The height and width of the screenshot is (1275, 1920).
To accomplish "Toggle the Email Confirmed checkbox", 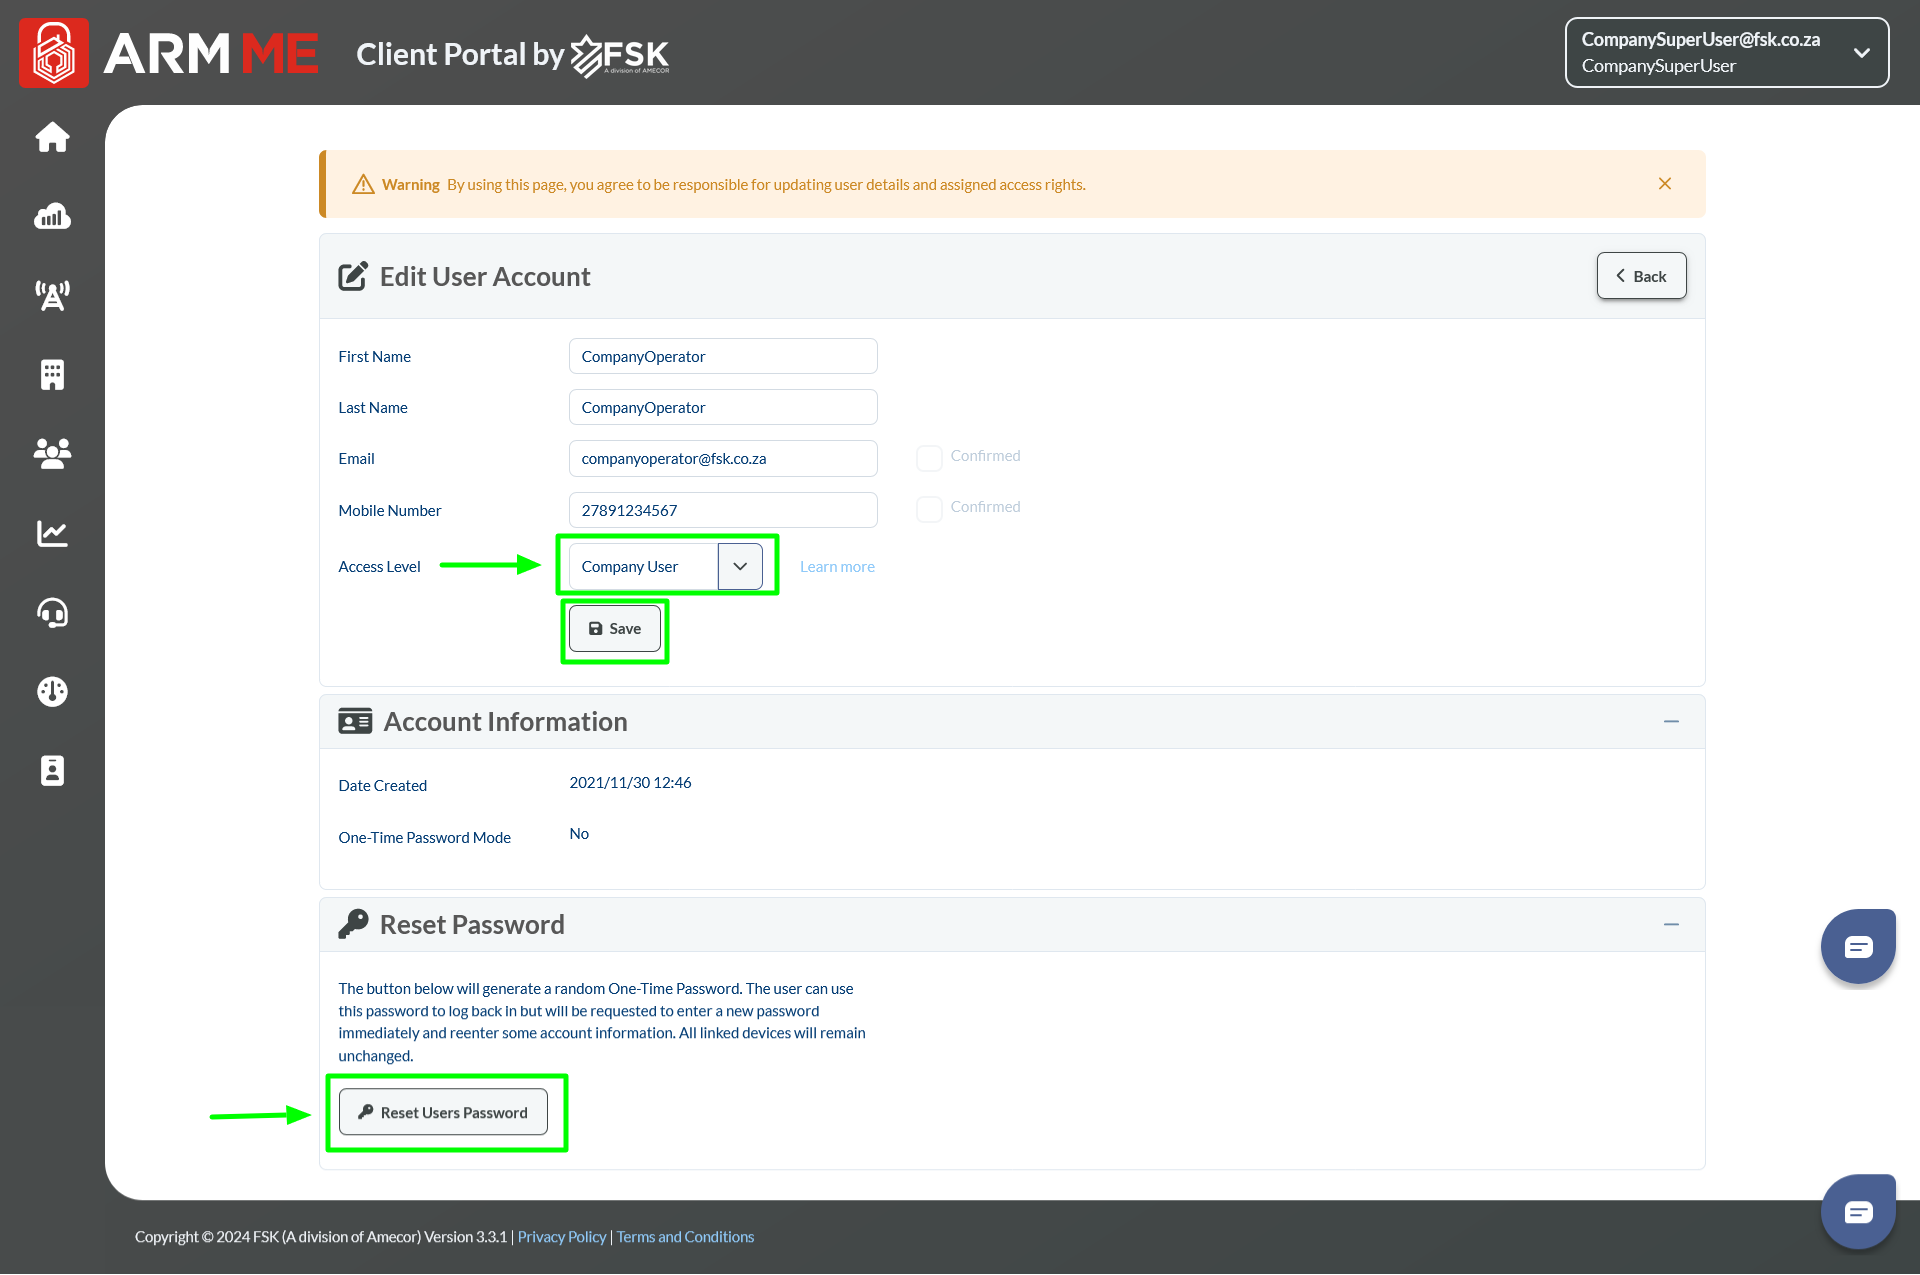I will point(929,457).
